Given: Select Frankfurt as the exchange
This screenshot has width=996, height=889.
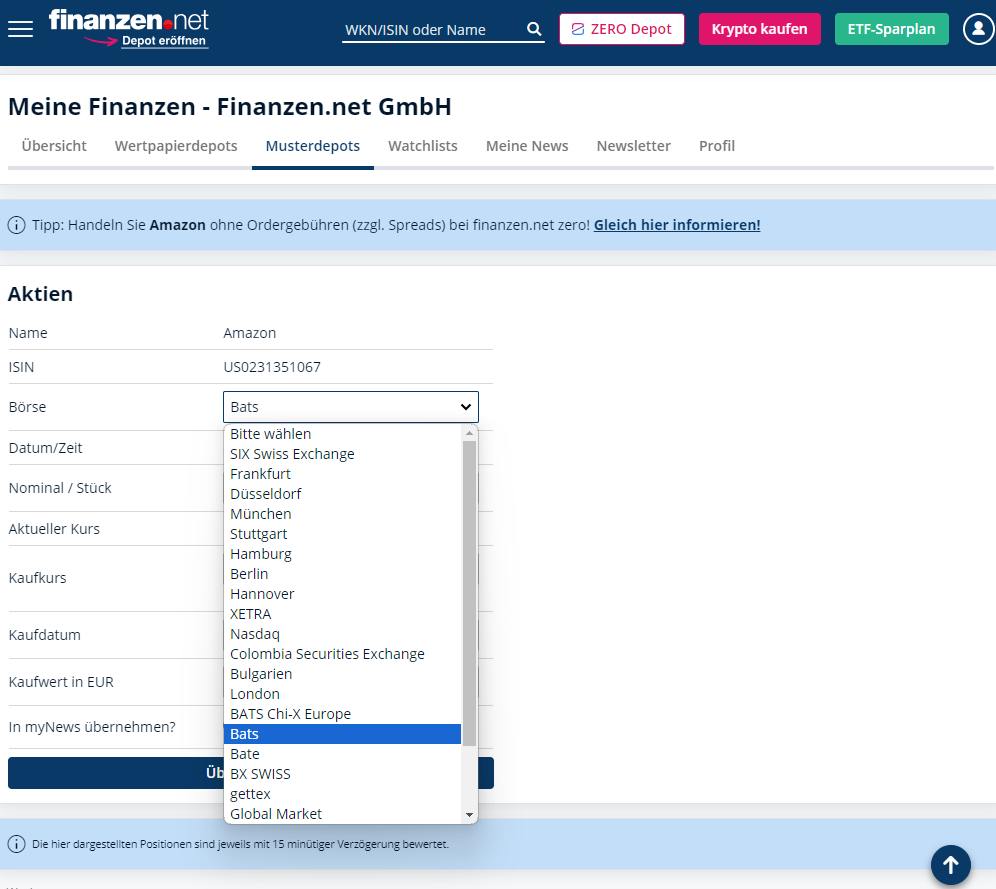Looking at the screenshot, I should [342, 474].
